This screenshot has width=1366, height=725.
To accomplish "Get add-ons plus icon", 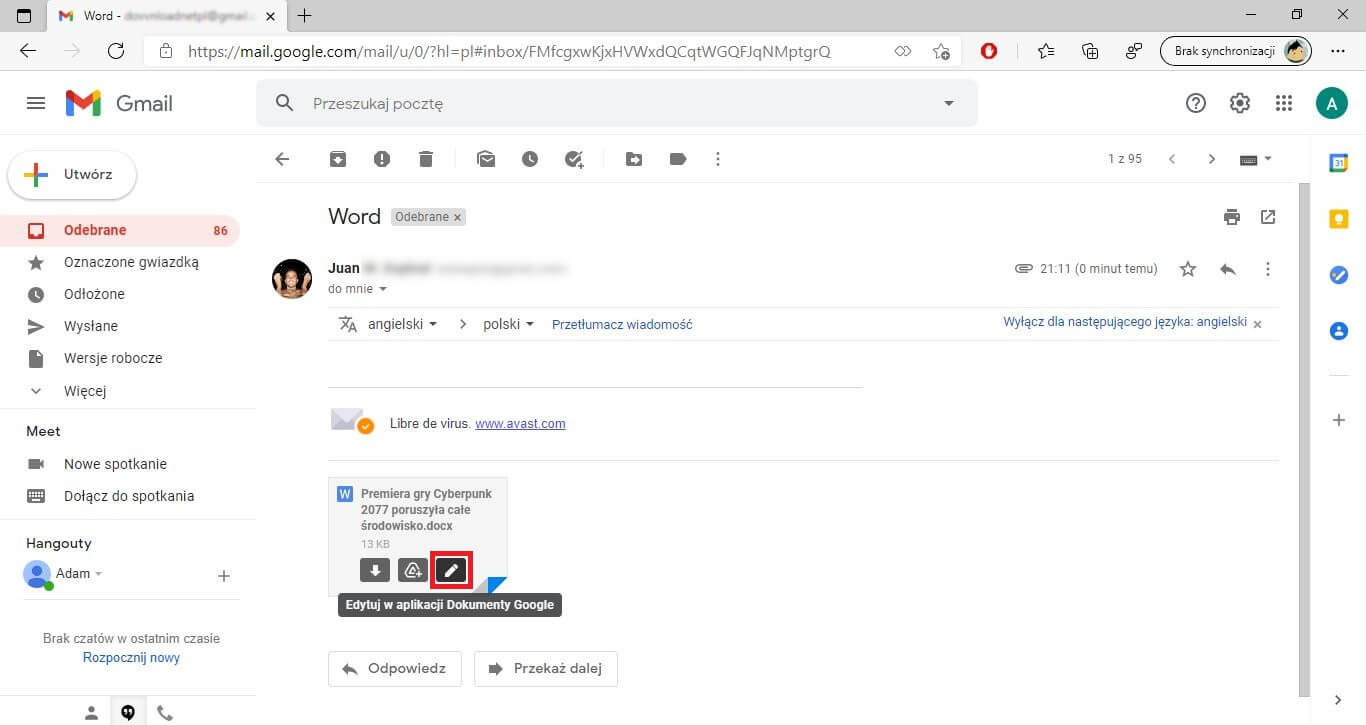I will click(1339, 420).
